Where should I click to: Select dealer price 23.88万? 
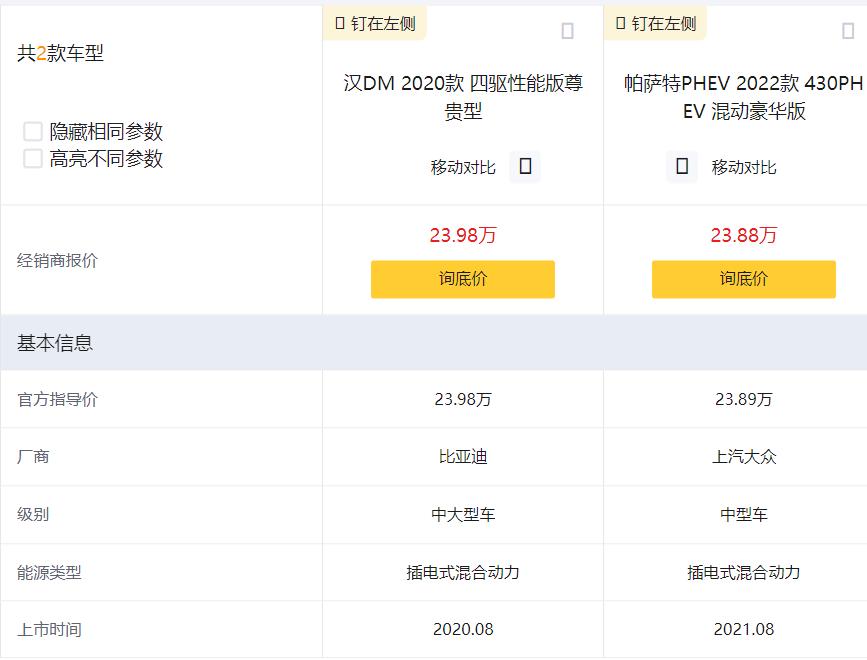(x=744, y=235)
